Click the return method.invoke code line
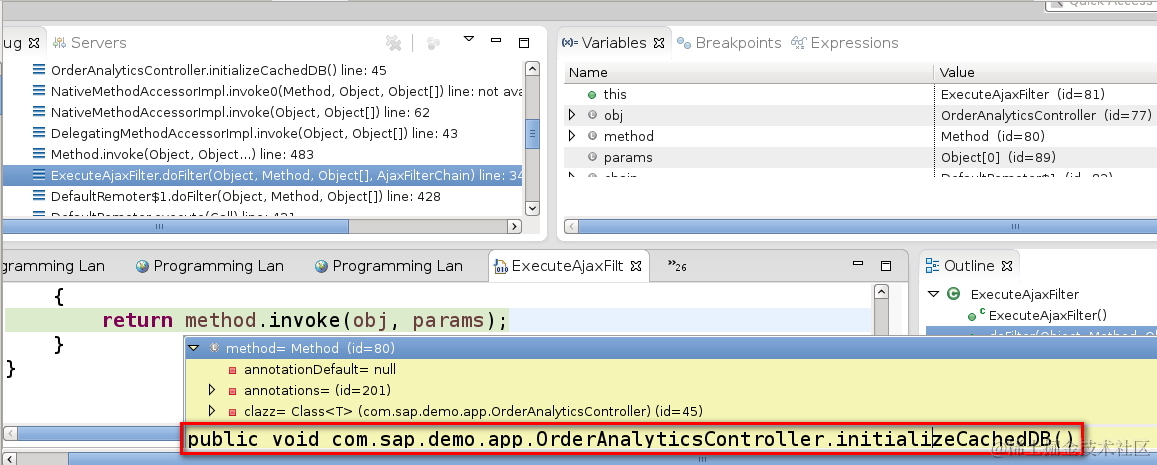Image resolution: width=1157 pixels, height=465 pixels. 305,320
